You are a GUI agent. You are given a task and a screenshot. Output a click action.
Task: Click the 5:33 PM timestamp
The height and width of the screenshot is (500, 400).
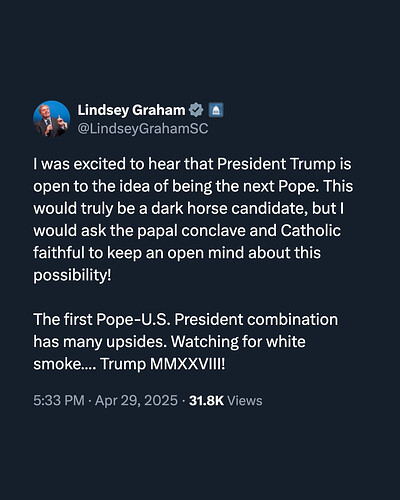tap(59, 400)
